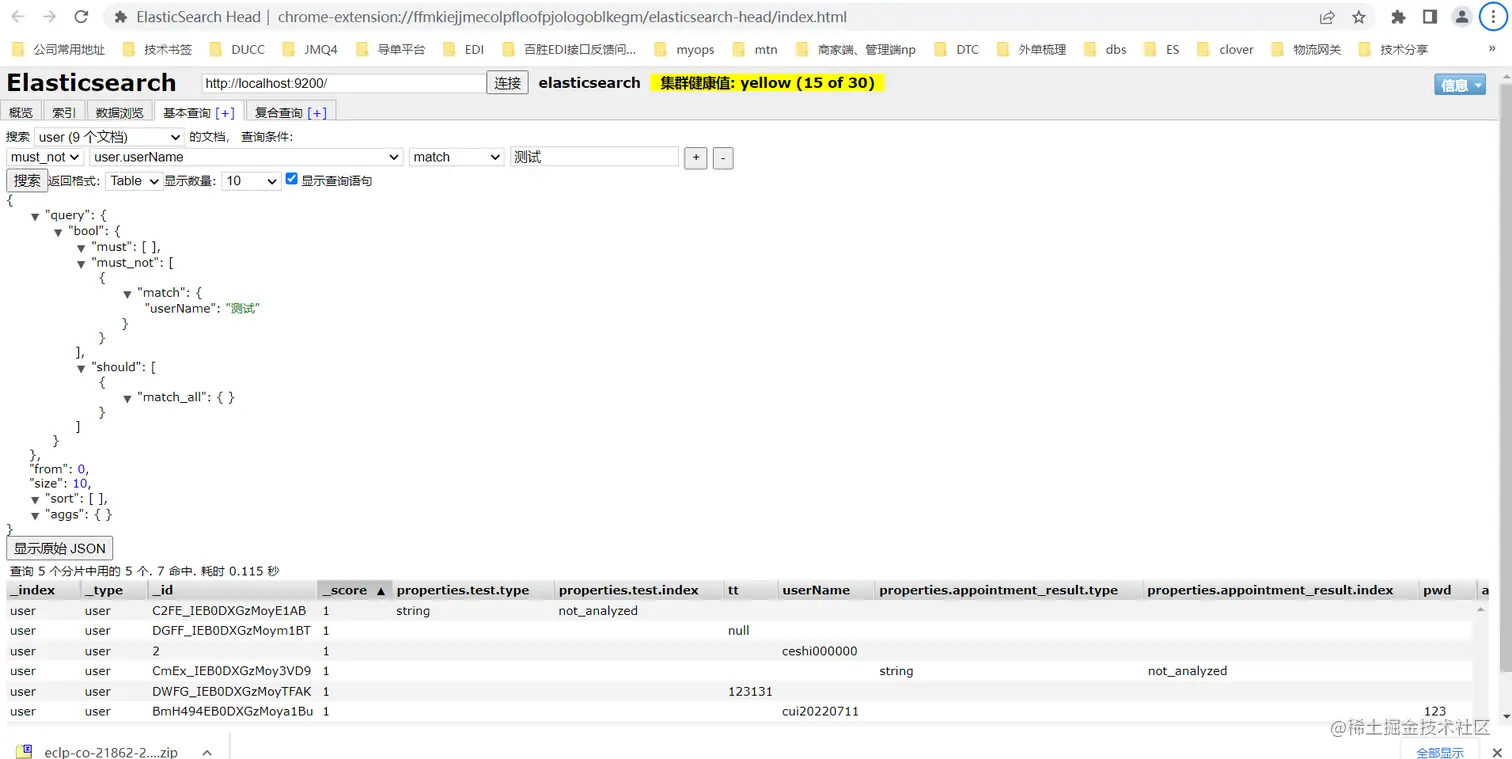
Task: Open the 技术书签 bookmark folder
Action: 157,49
